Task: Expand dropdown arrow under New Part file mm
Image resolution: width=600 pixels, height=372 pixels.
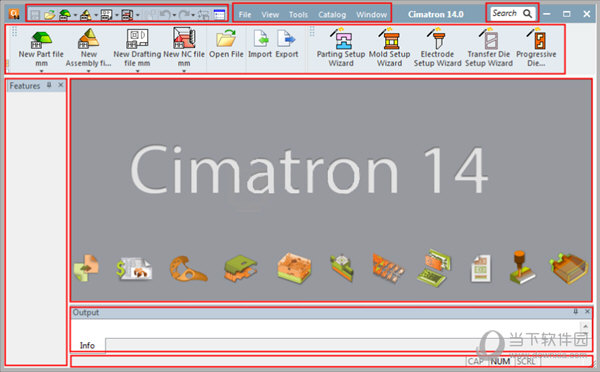Action: point(41,71)
